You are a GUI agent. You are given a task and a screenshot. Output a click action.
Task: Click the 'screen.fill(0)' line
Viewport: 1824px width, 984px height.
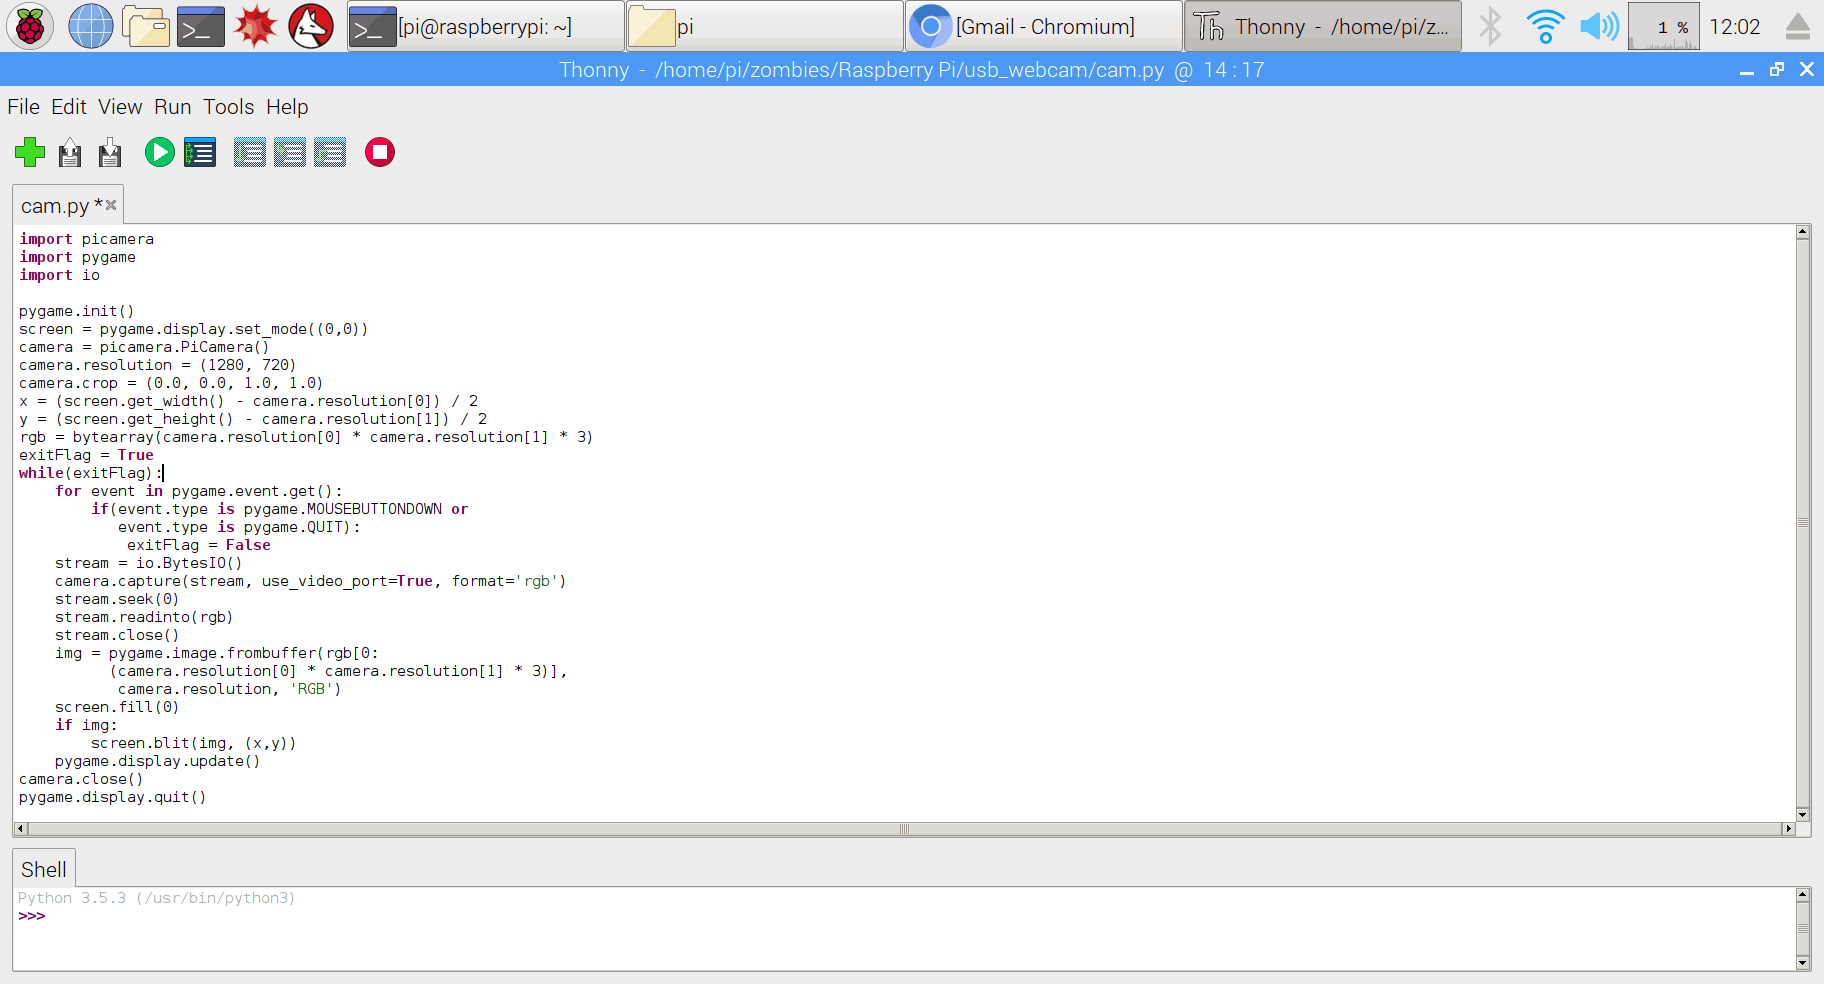pyautogui.click(x=117, y=707)
